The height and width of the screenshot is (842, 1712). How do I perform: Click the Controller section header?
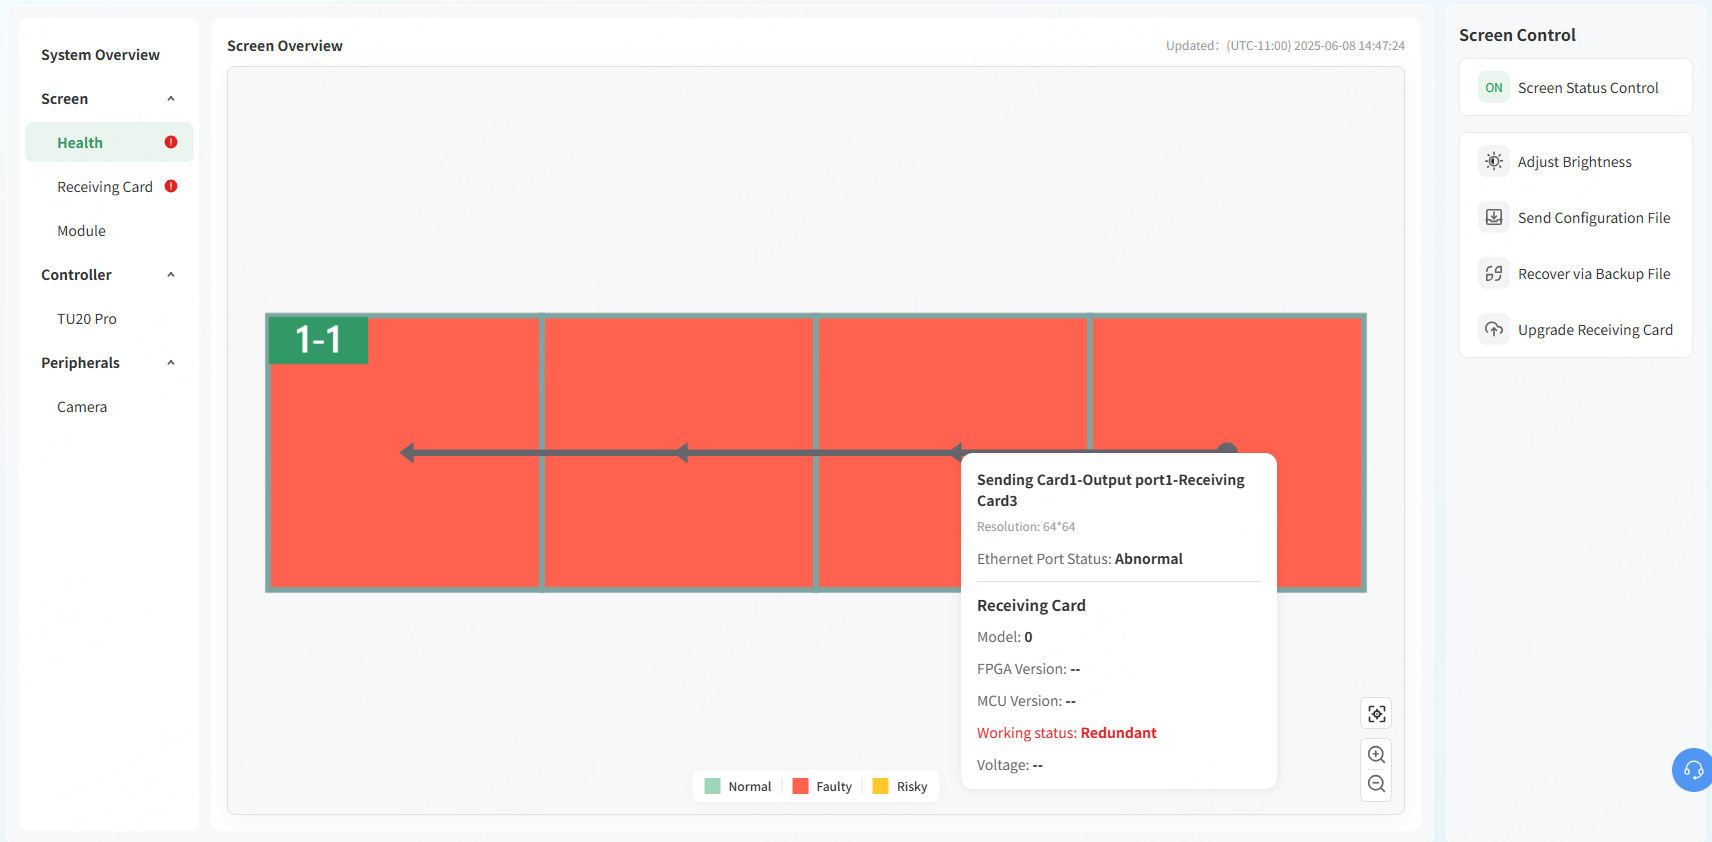click(76, 274)
